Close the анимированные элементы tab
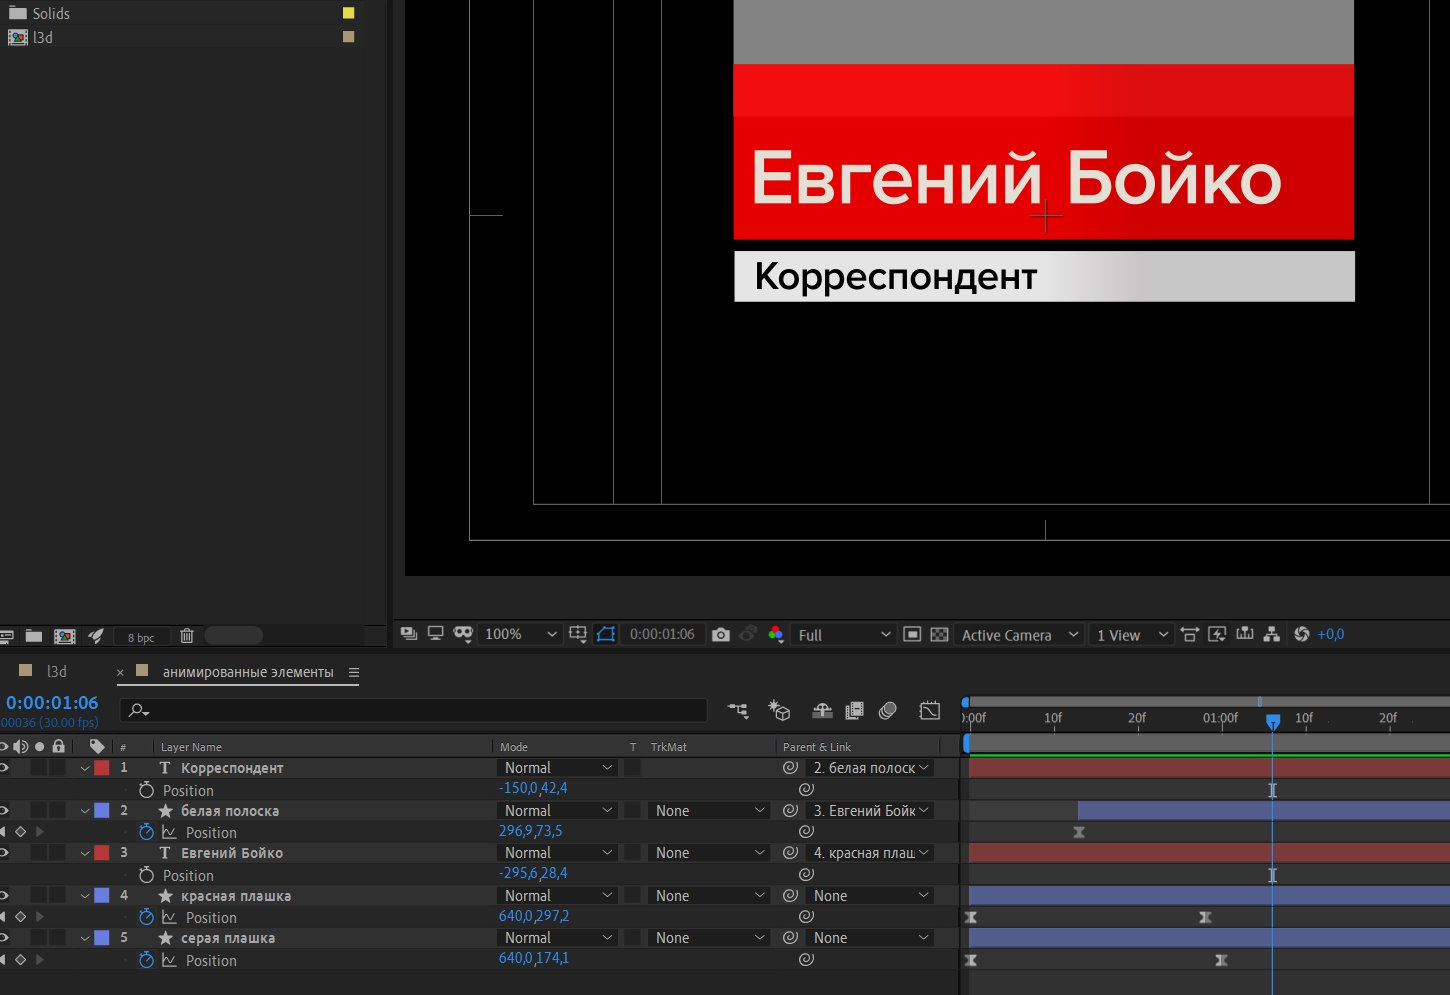This screenshot has height=995, width=1450. [121, 673]
